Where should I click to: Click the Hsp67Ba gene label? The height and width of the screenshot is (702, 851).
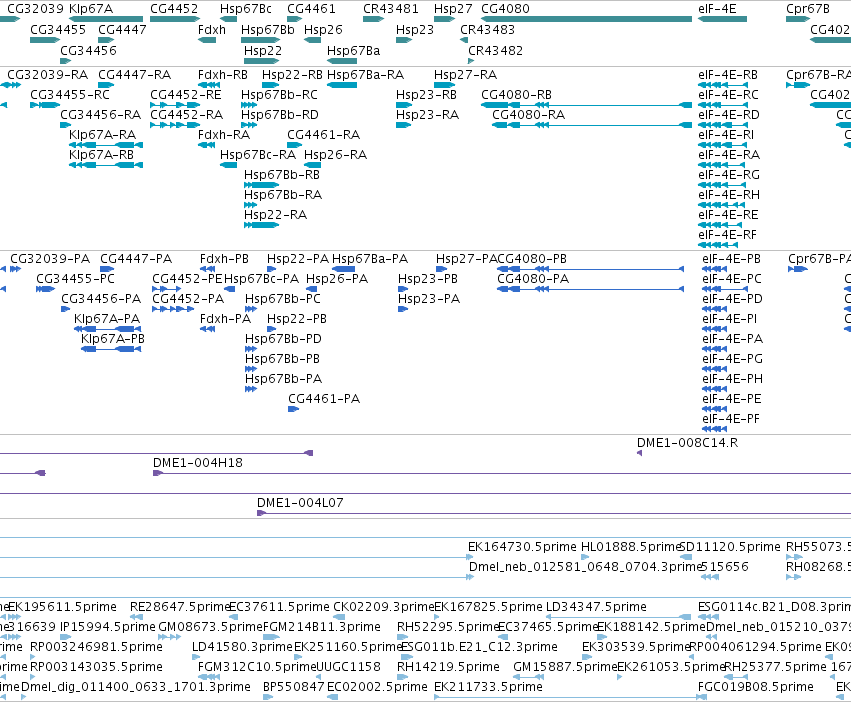[x=353, y=50]
